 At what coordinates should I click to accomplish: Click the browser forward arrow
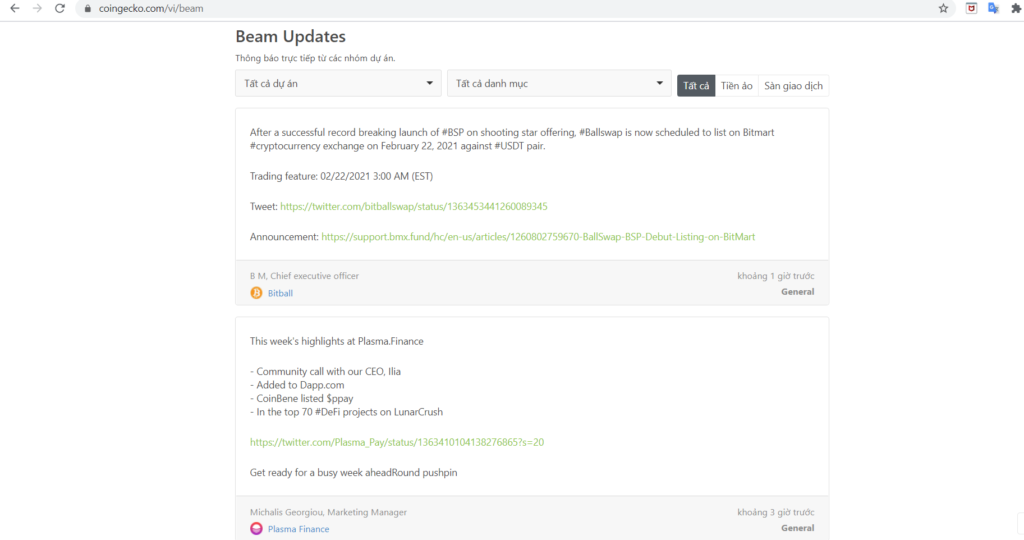(x=37, y=8)
